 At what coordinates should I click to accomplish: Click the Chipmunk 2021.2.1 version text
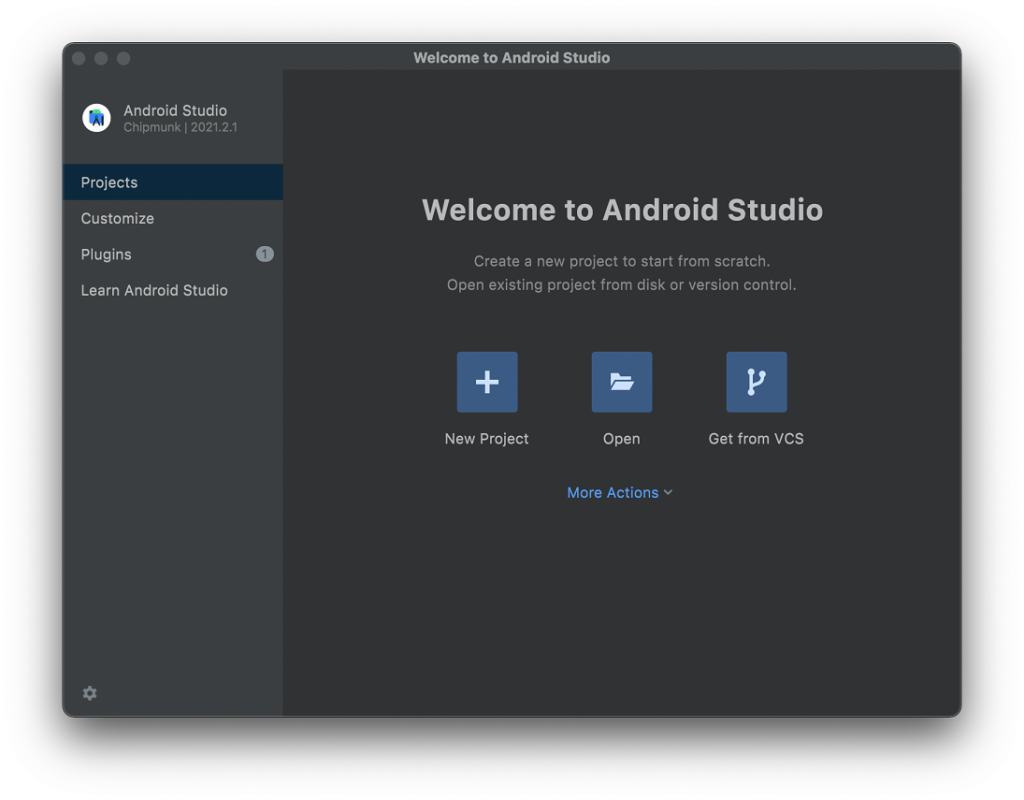(x=180, y=128)
